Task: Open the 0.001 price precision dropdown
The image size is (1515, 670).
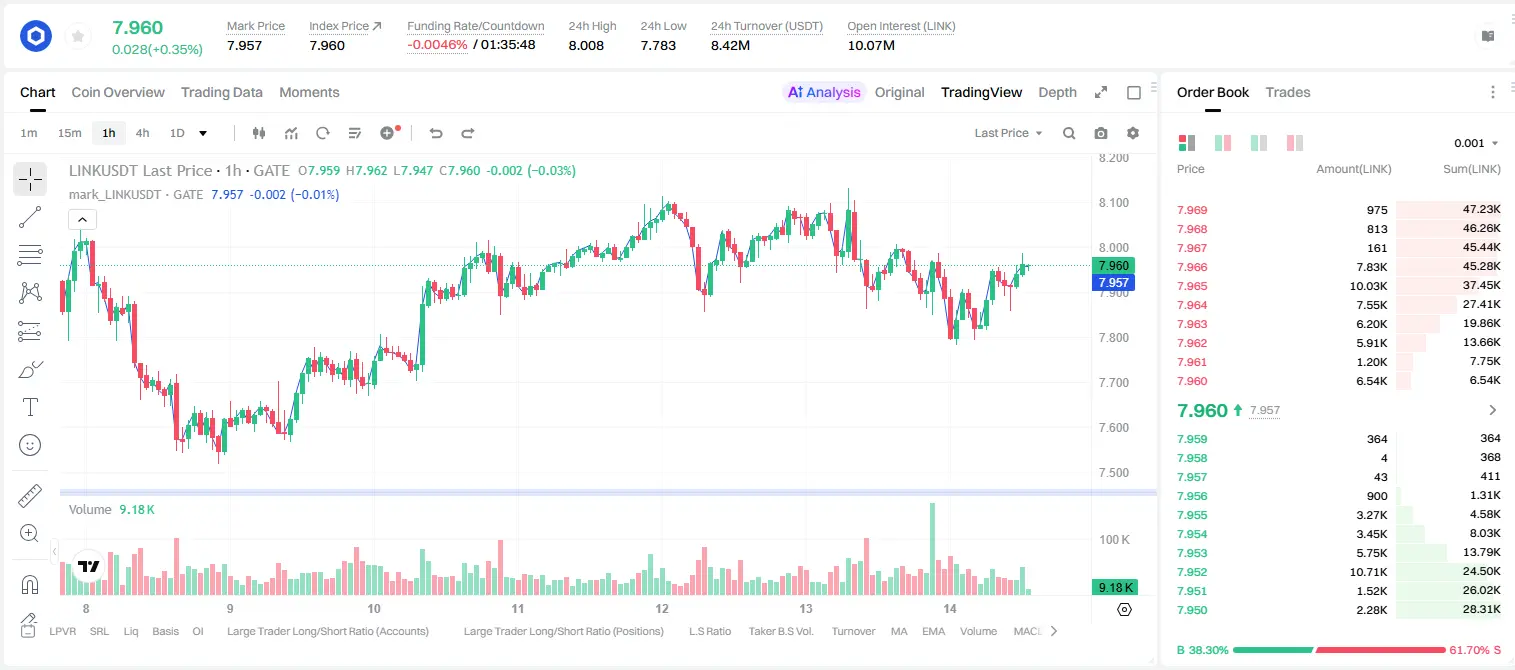Action: tap(1476, 143)
